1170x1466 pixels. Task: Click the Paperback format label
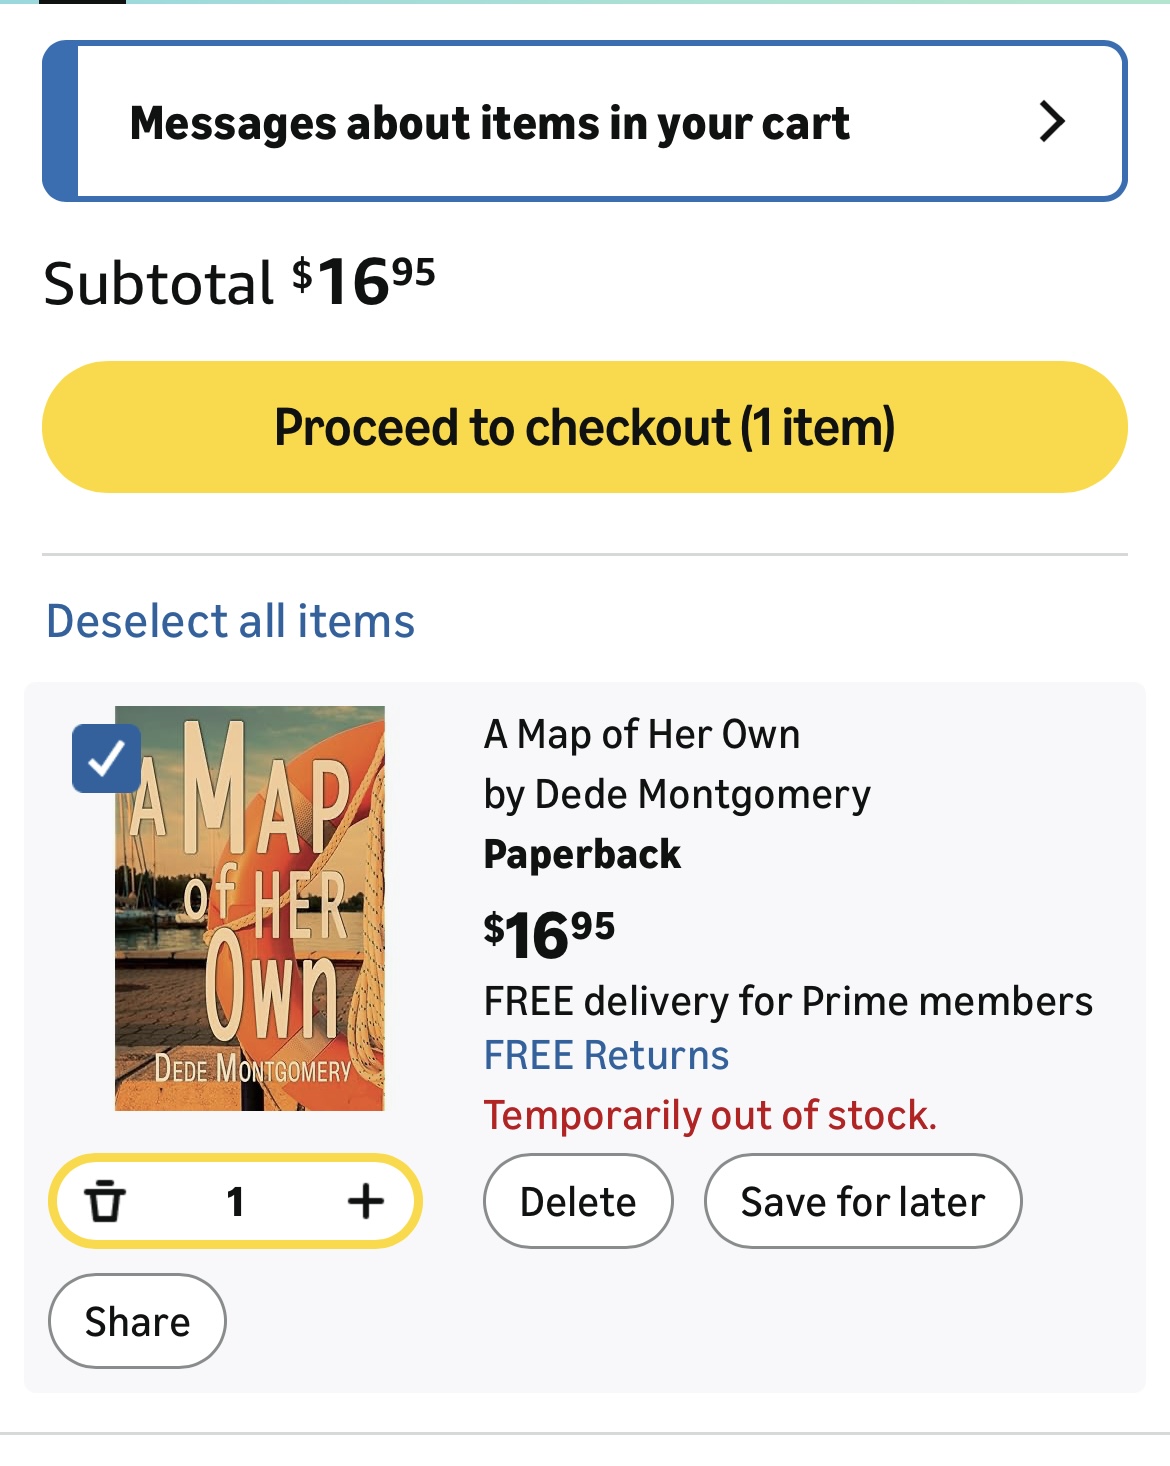582,853
